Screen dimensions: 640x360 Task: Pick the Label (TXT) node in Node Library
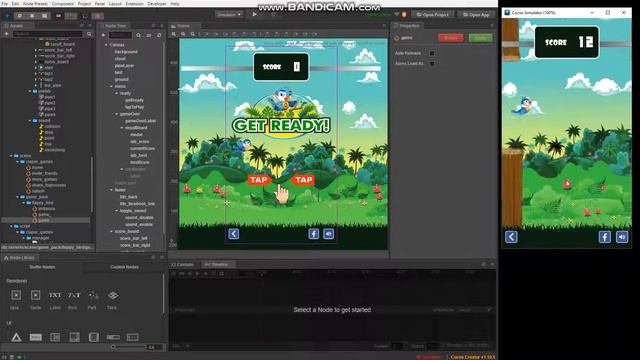(x=55, y=295)
